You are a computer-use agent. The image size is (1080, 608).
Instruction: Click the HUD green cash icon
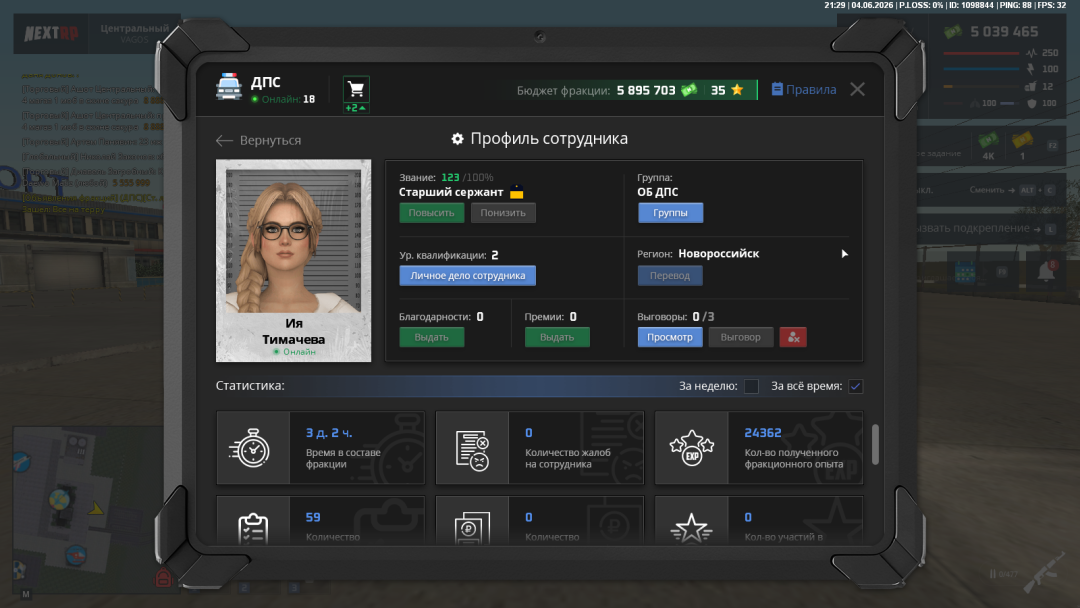click(953, 32)
